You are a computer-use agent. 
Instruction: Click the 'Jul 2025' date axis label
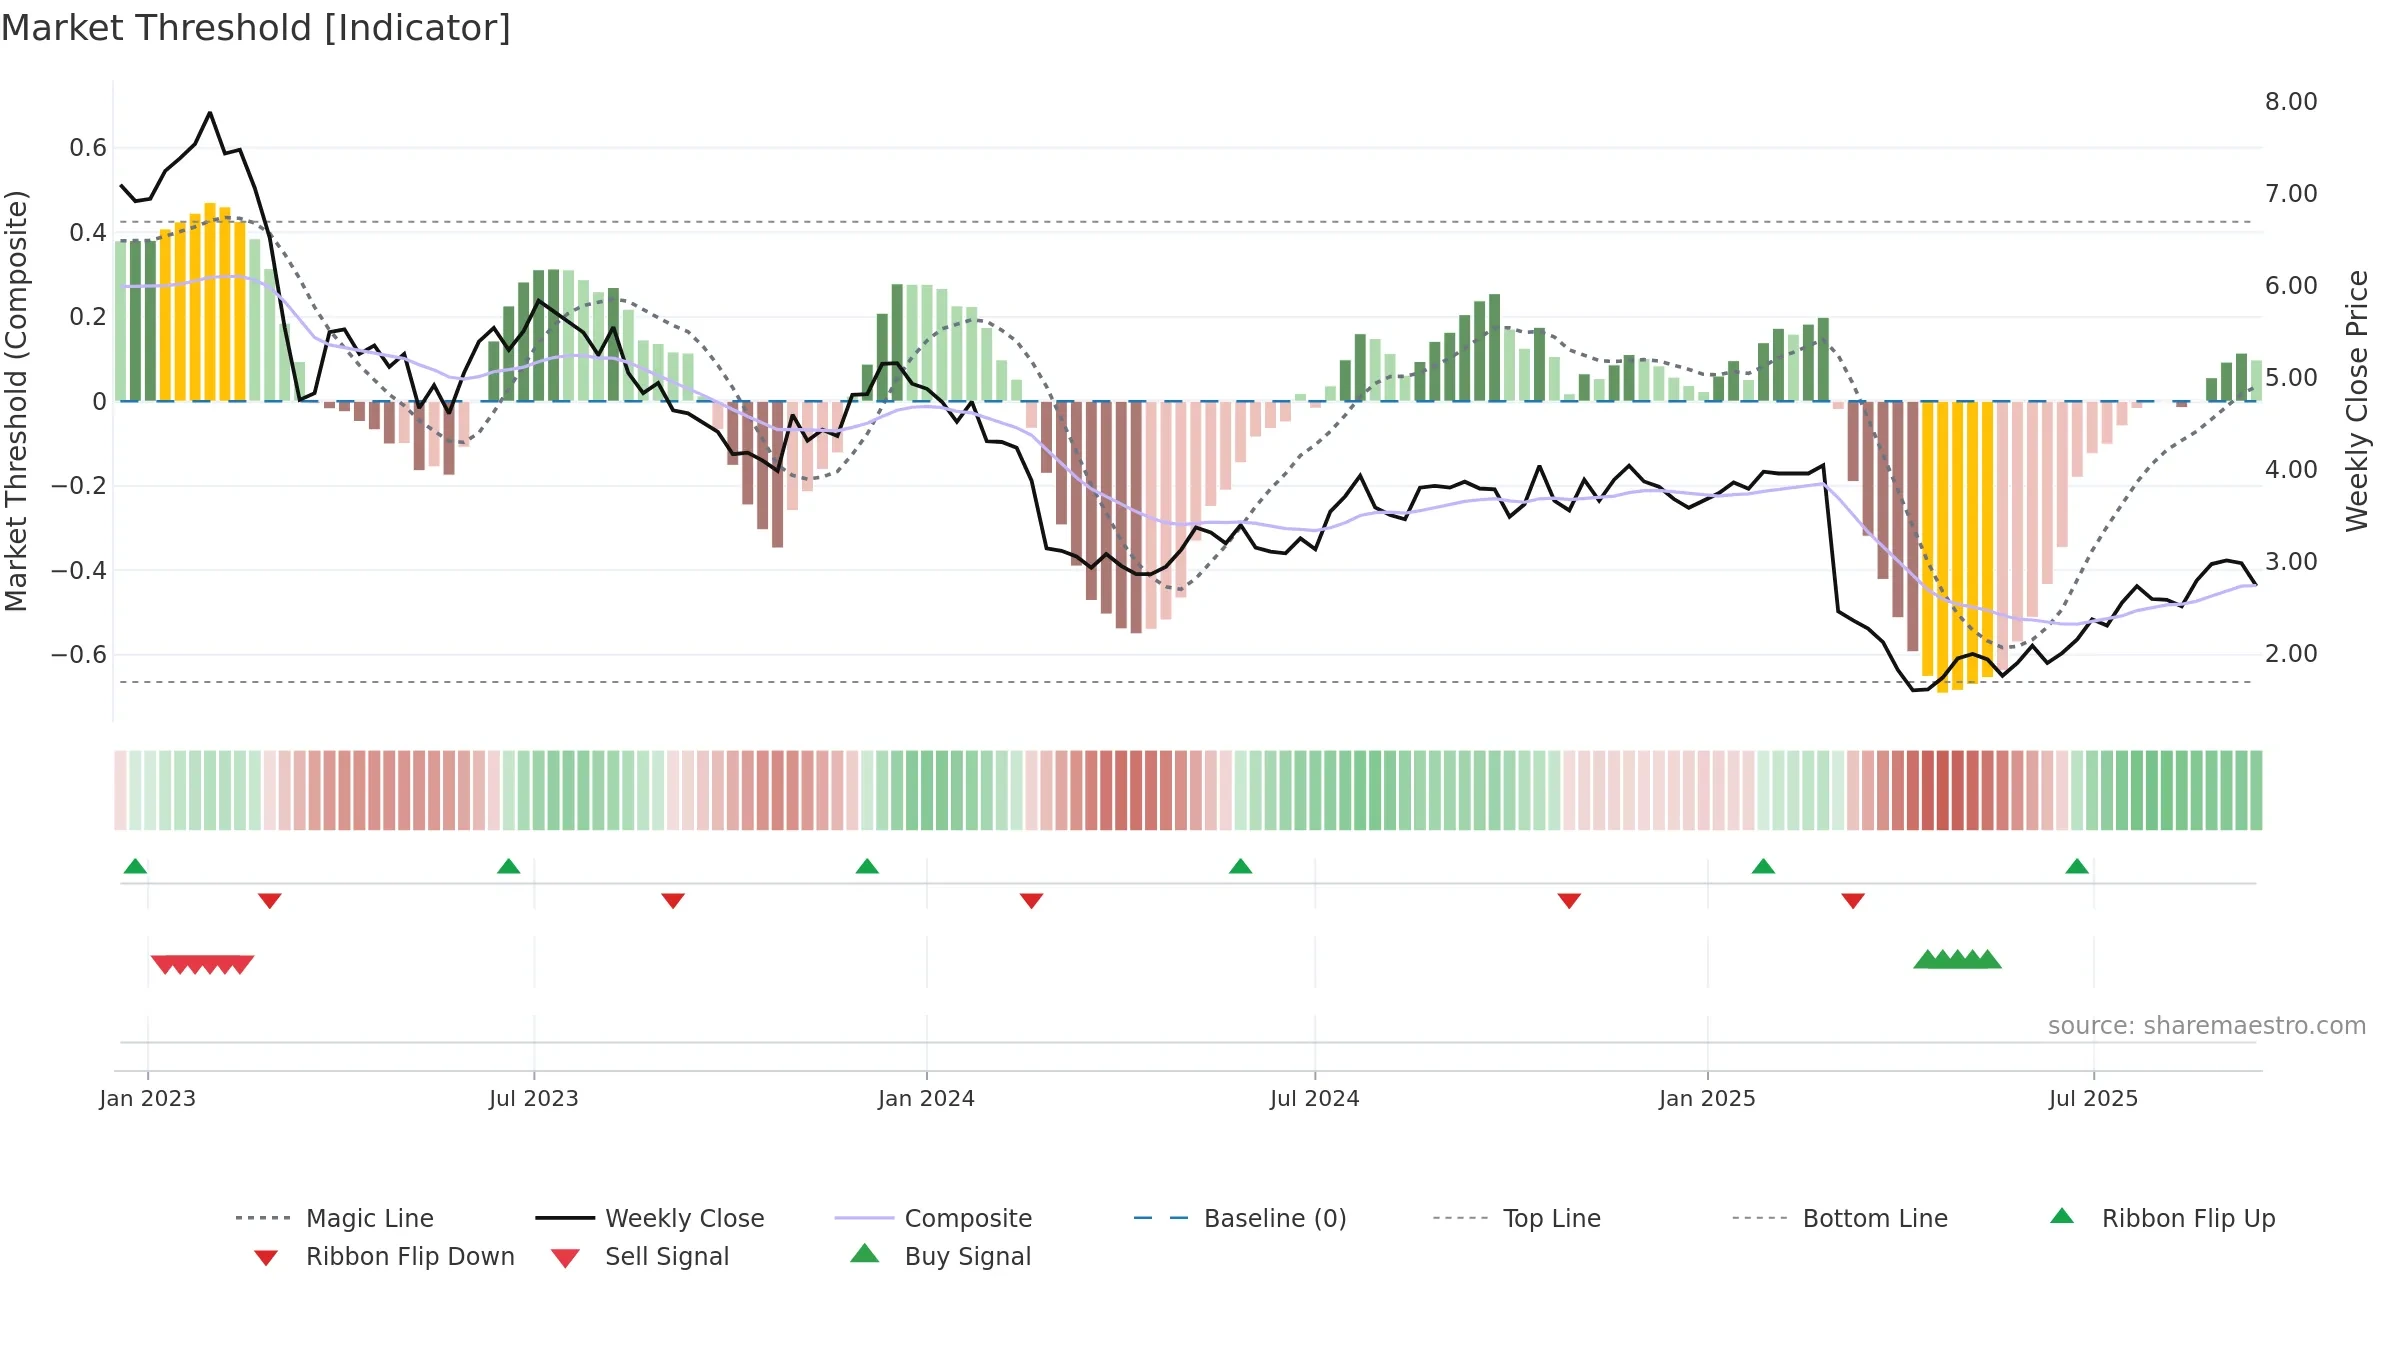pos(2094,1098)
